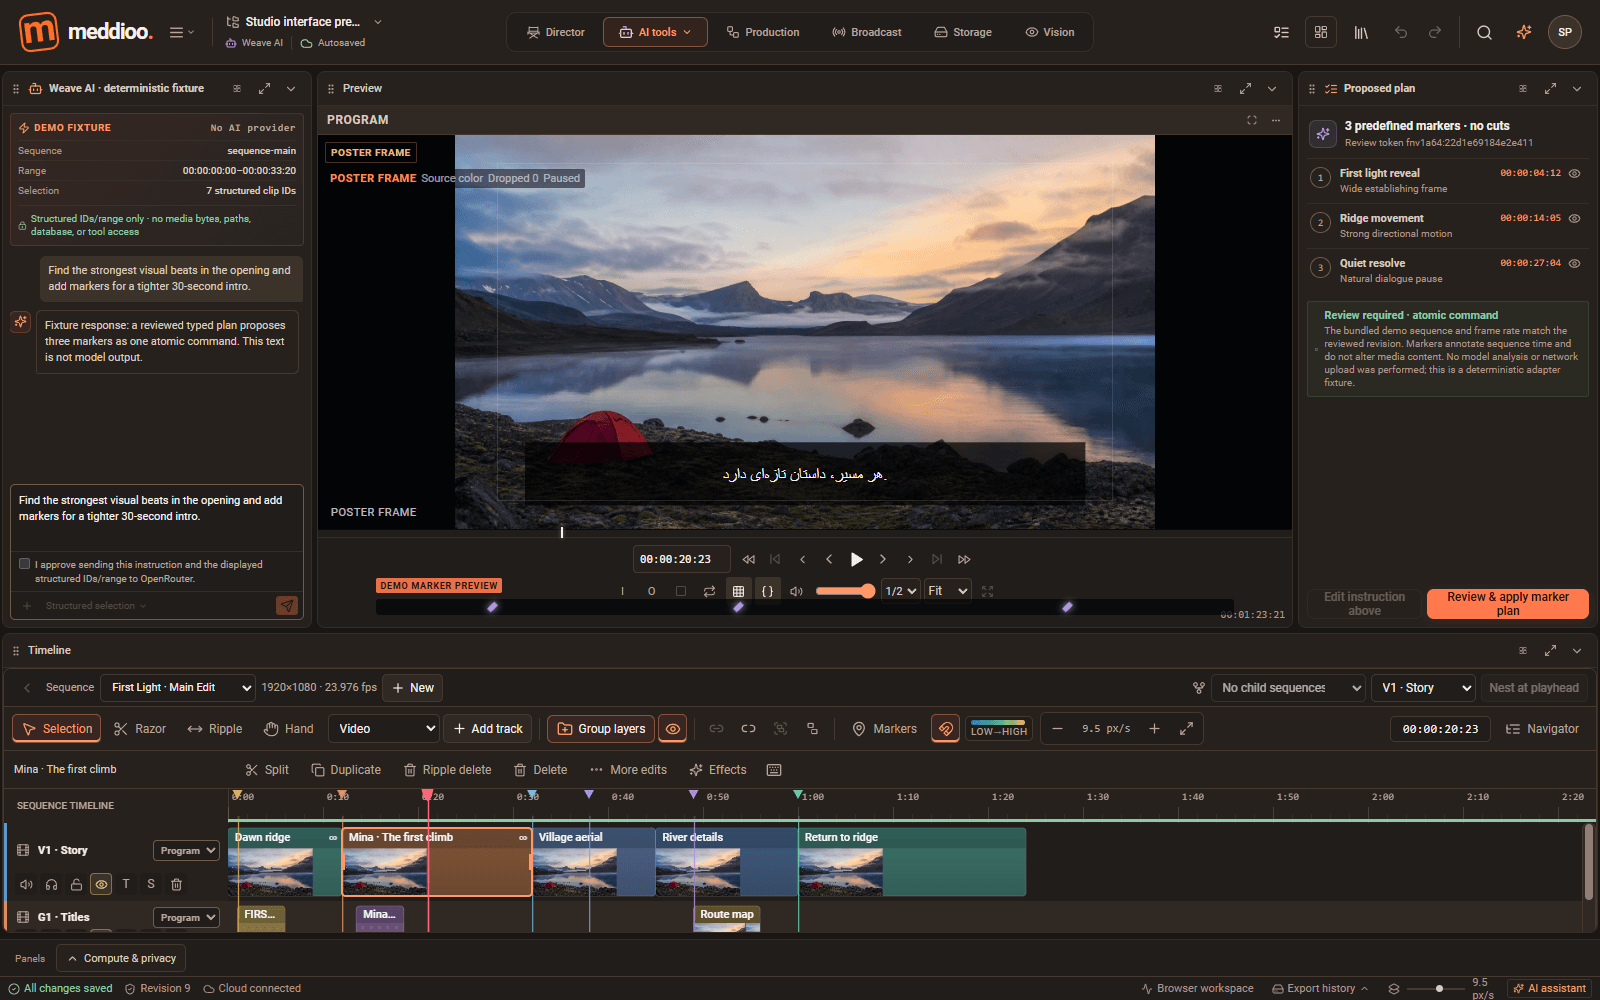Toggle snapping magnet icon in timeline toolbar
1600x1000 pixels.
[x=945, y=729]
